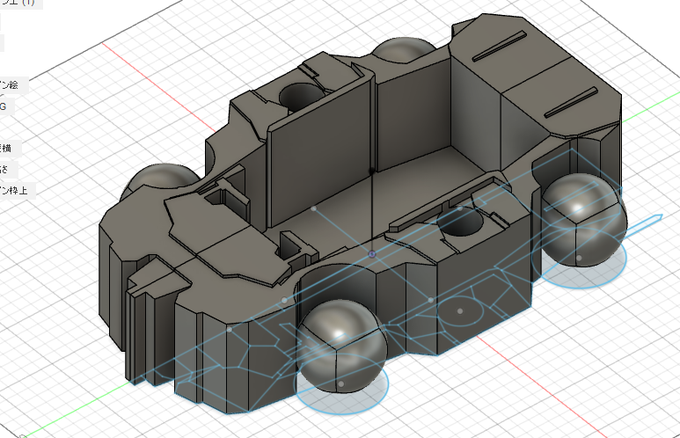
Task: Select the browser row ending in ン枠上
Action: (16, 190)
